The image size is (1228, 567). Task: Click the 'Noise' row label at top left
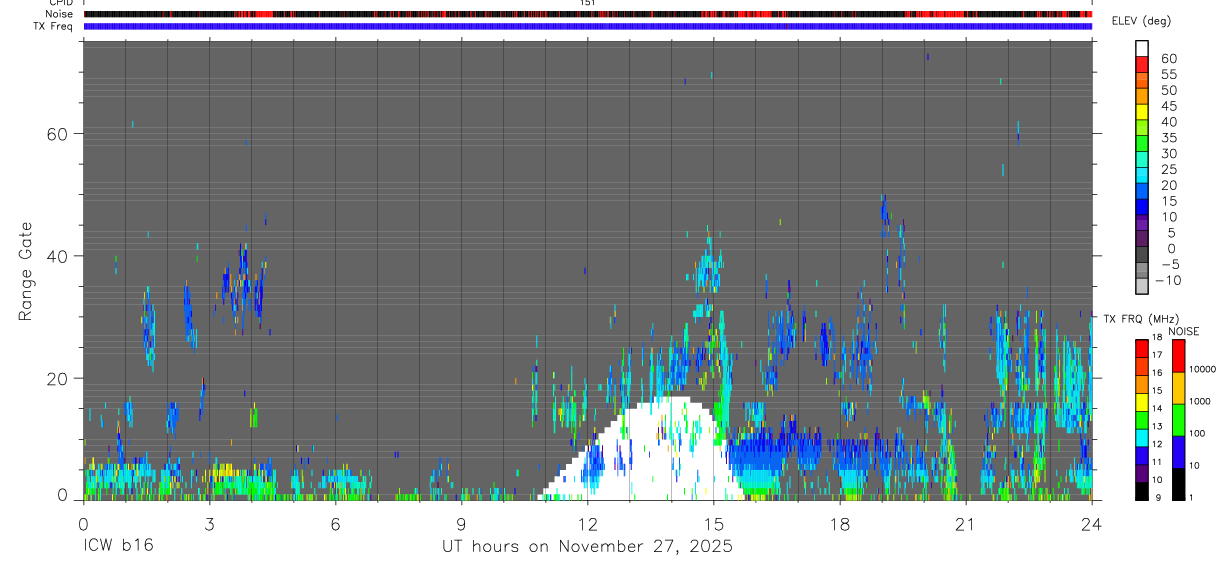tap(60, 15)
